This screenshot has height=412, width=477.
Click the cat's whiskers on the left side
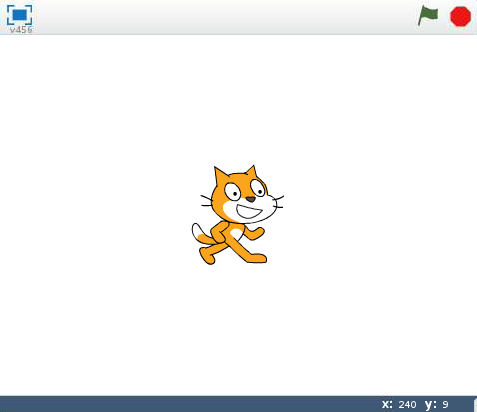point(206,201)
